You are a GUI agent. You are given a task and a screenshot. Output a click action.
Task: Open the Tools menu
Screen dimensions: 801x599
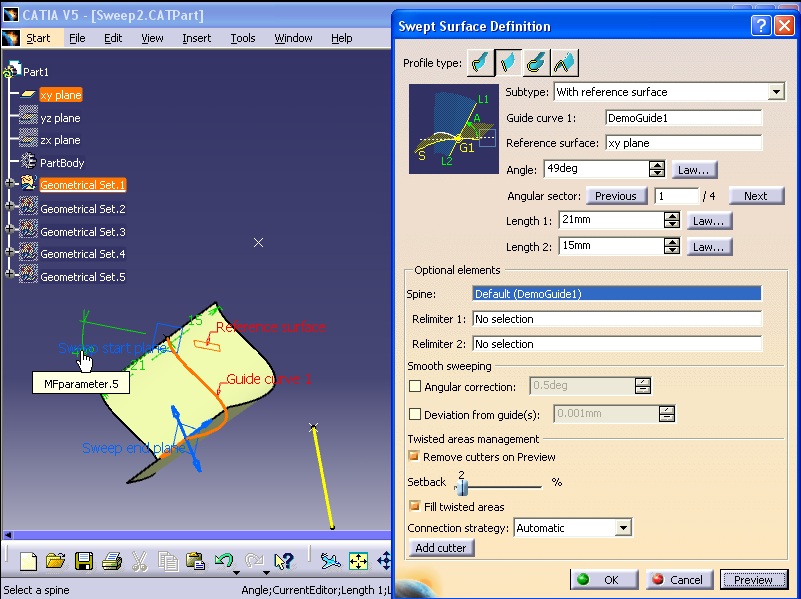click(x=243, y=38)
